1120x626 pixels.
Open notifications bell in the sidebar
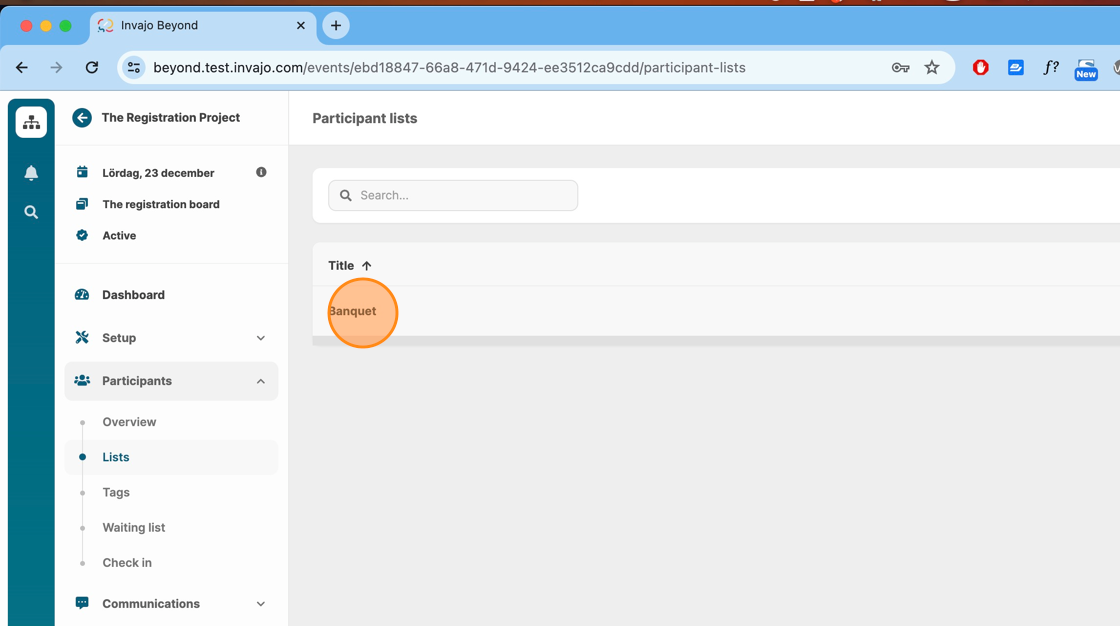pyautogui.click(x=31, y=173)
